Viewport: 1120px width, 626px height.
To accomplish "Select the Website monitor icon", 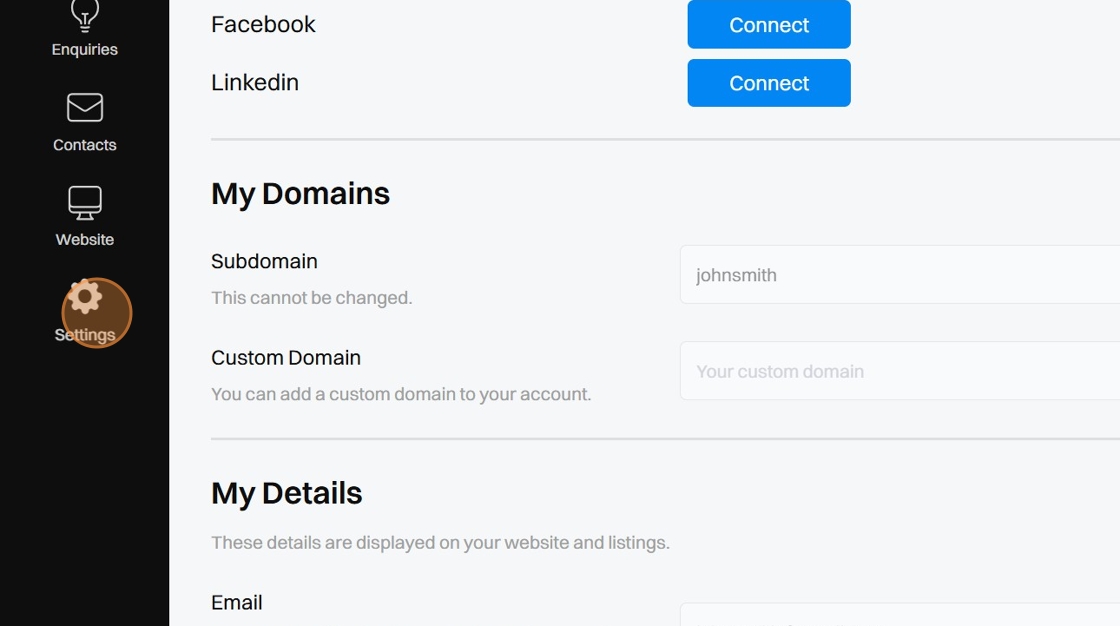I will (x=85, y=202).
